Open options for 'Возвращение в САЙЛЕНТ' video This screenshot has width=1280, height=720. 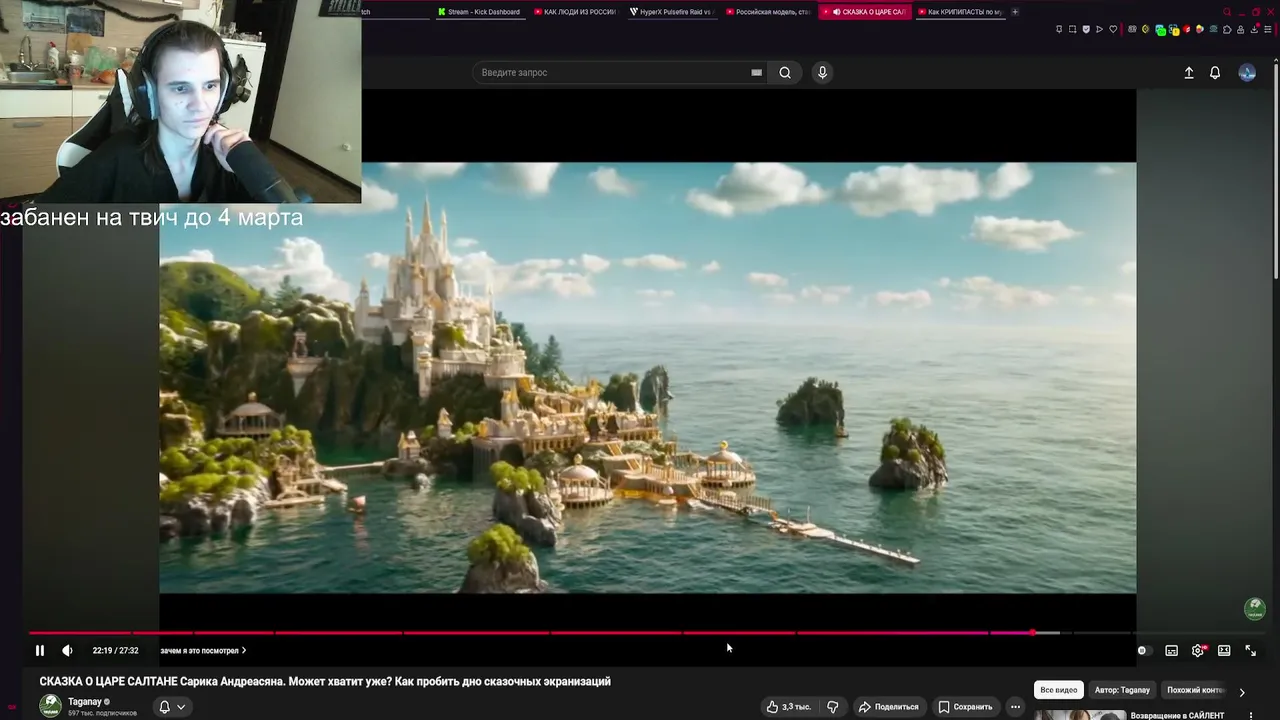coord(1251,715)
